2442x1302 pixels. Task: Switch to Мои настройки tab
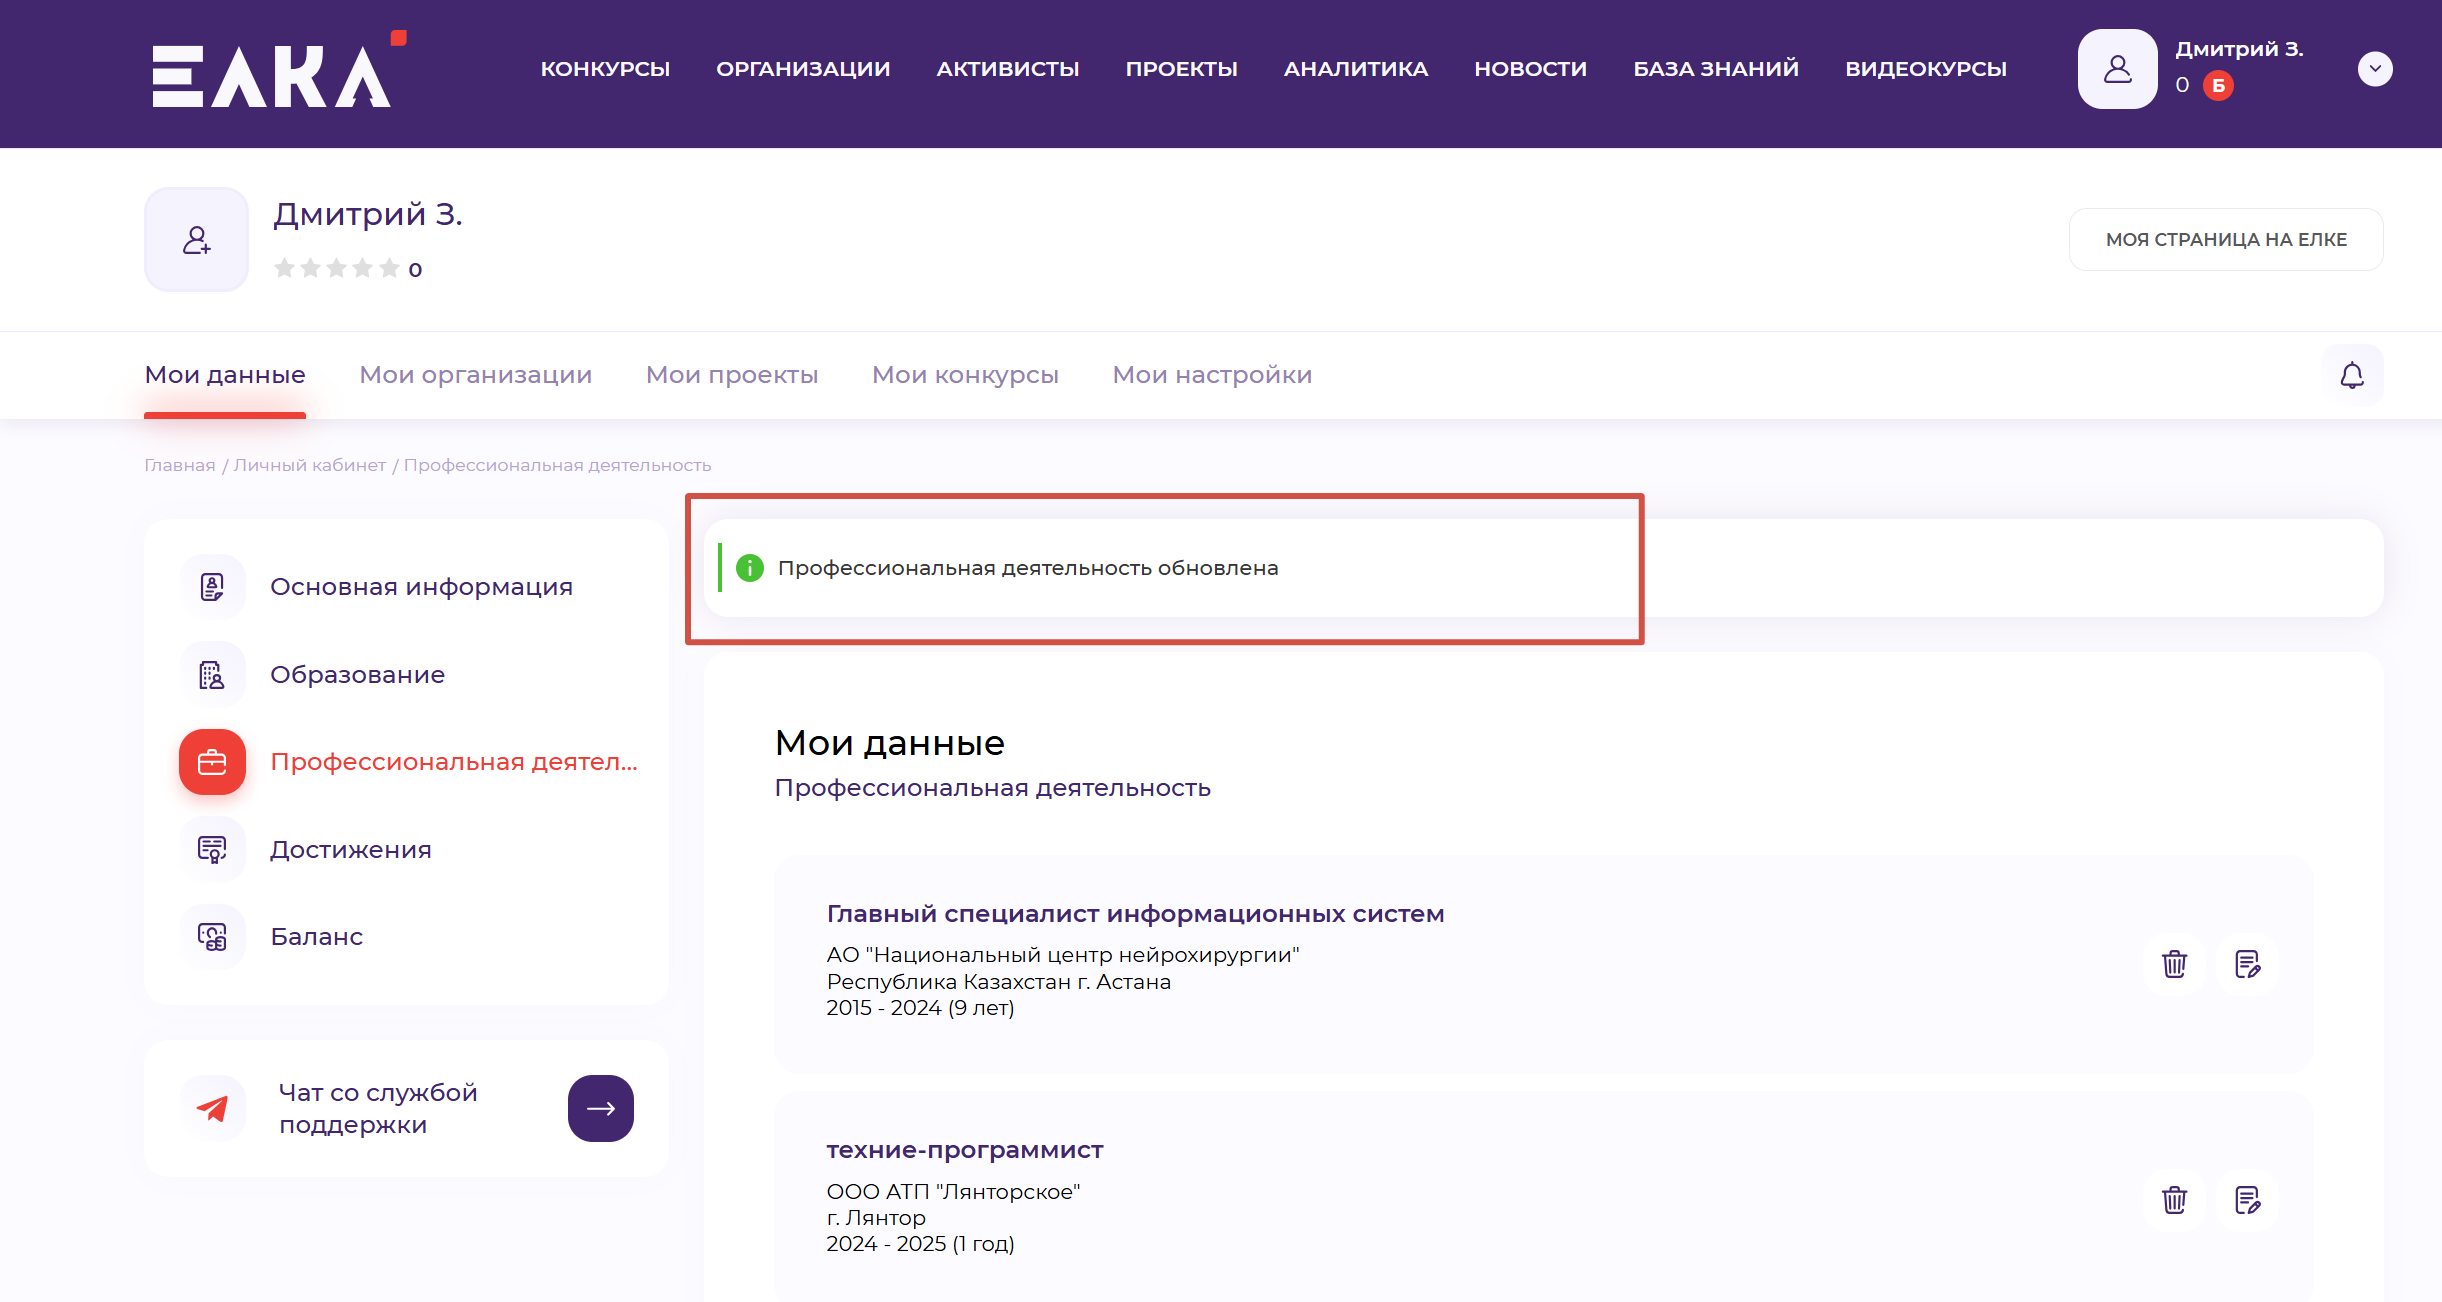1212,375
